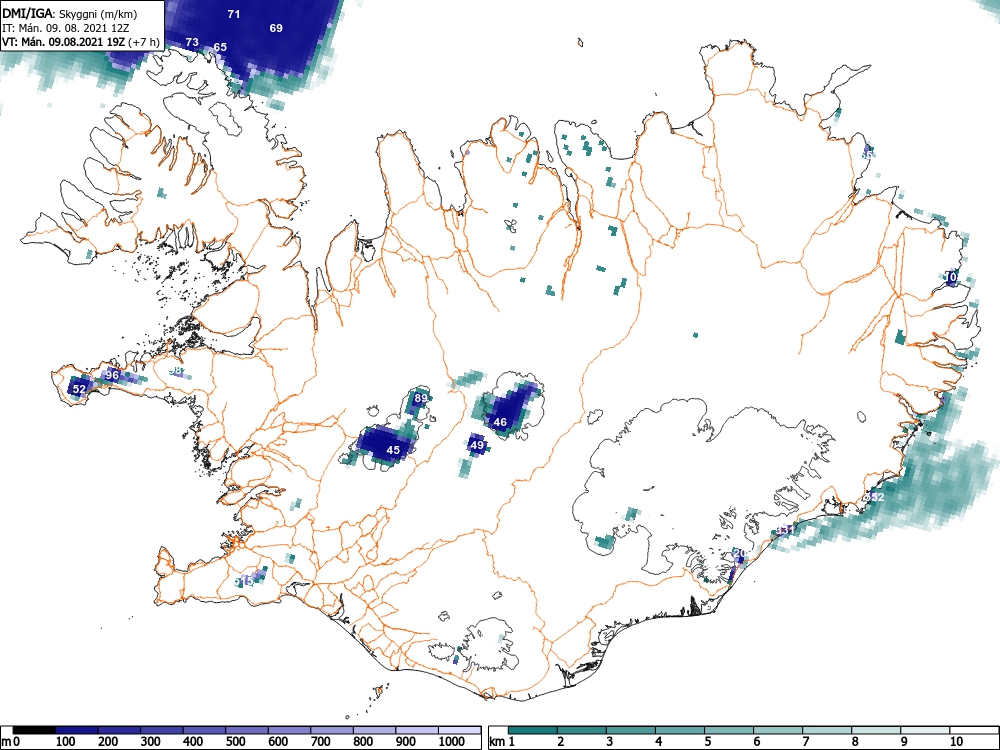Pick the 200 m legend swatch
The image size is (1000, 750).
pos(119,730)
